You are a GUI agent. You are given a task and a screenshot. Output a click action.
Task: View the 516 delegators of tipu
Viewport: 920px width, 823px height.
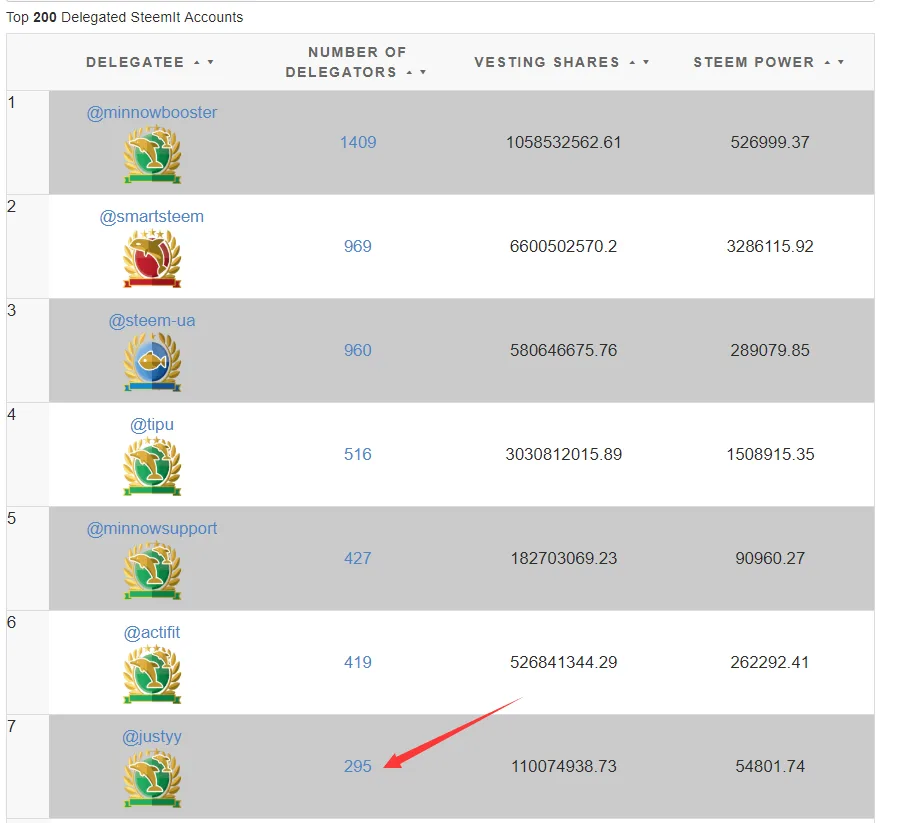tap(358, 454)
